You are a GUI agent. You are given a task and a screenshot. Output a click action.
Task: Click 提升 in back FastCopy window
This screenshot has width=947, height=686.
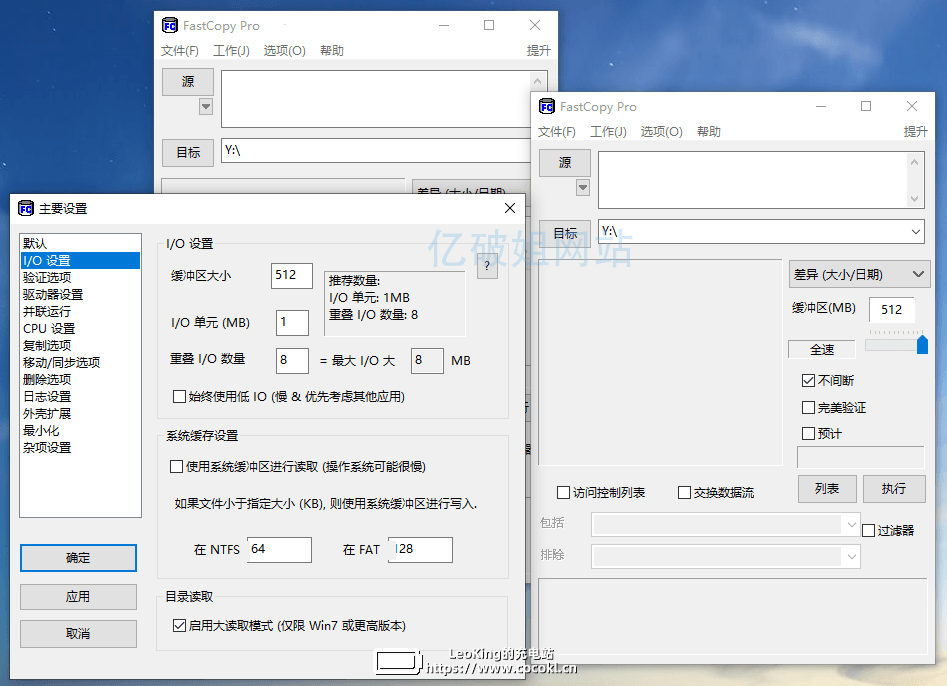[539, 51]
